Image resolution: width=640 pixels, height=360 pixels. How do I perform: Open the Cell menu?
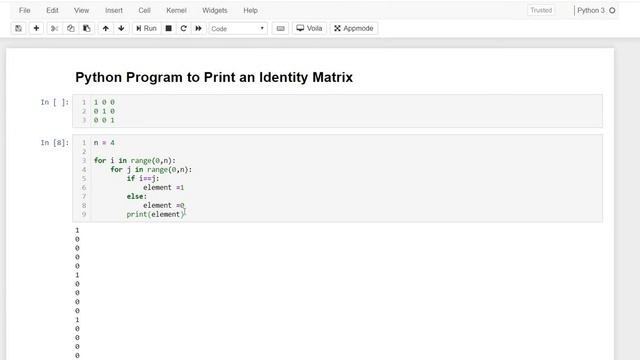coord(144,10)
